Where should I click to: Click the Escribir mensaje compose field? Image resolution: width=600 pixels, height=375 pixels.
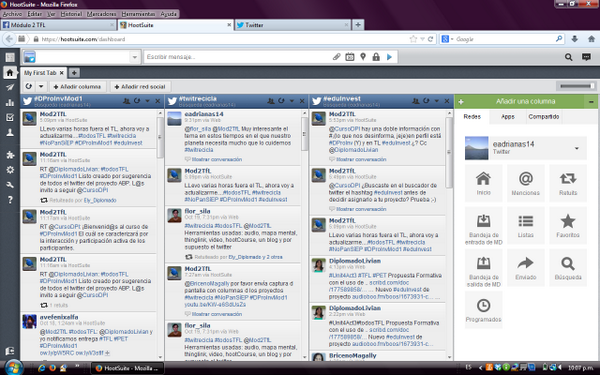[238, 57]
